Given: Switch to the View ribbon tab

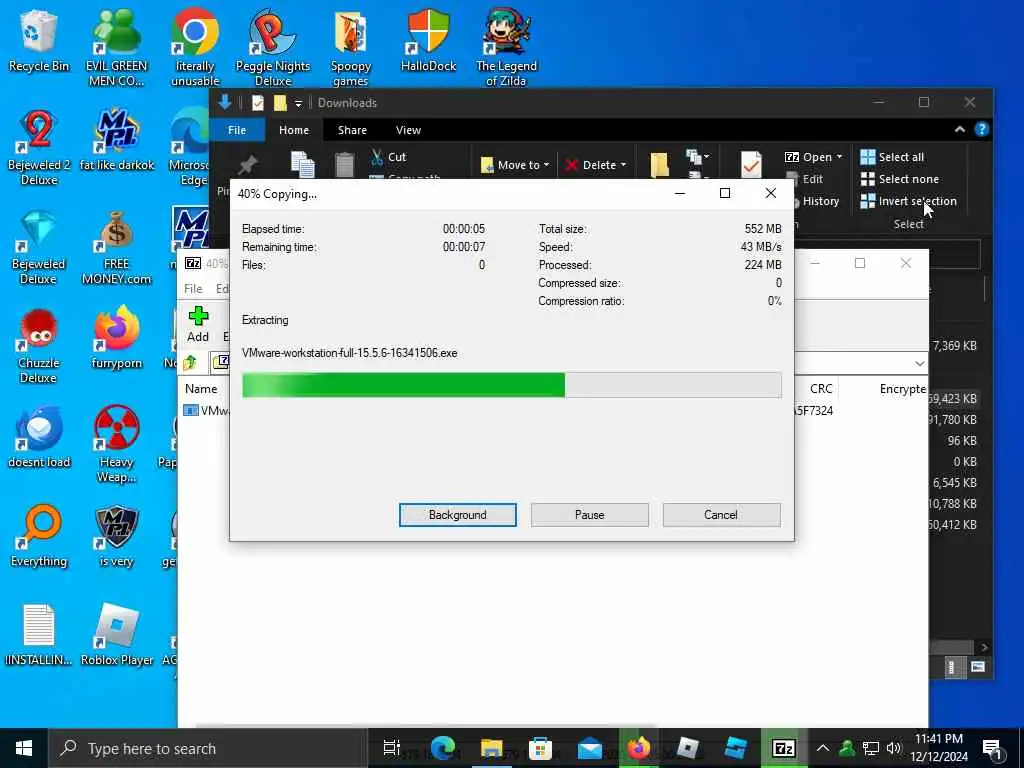Looking at the screenshot, I should (408, 130).
